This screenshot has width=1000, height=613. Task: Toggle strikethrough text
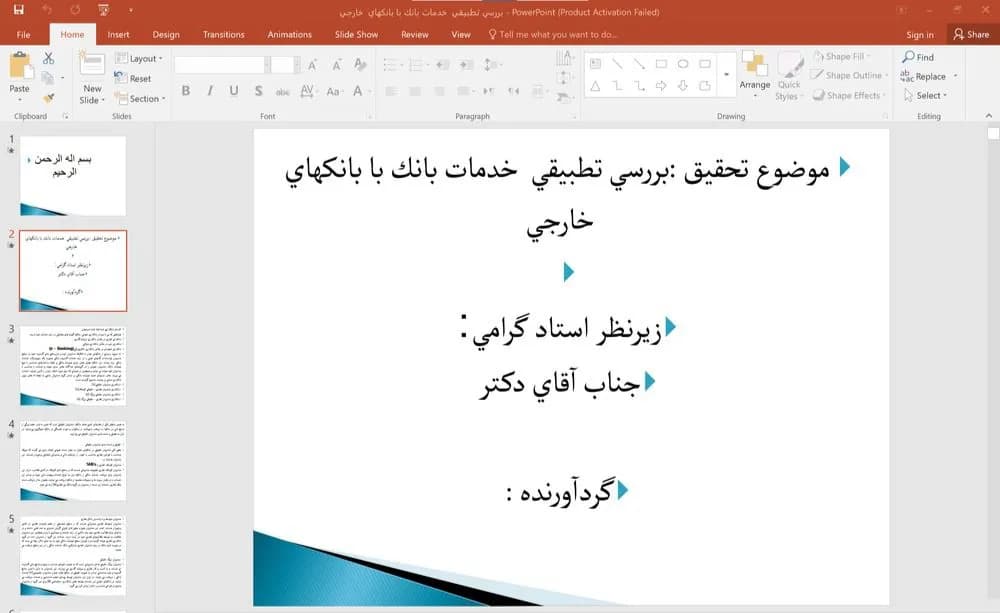[283, 91]
